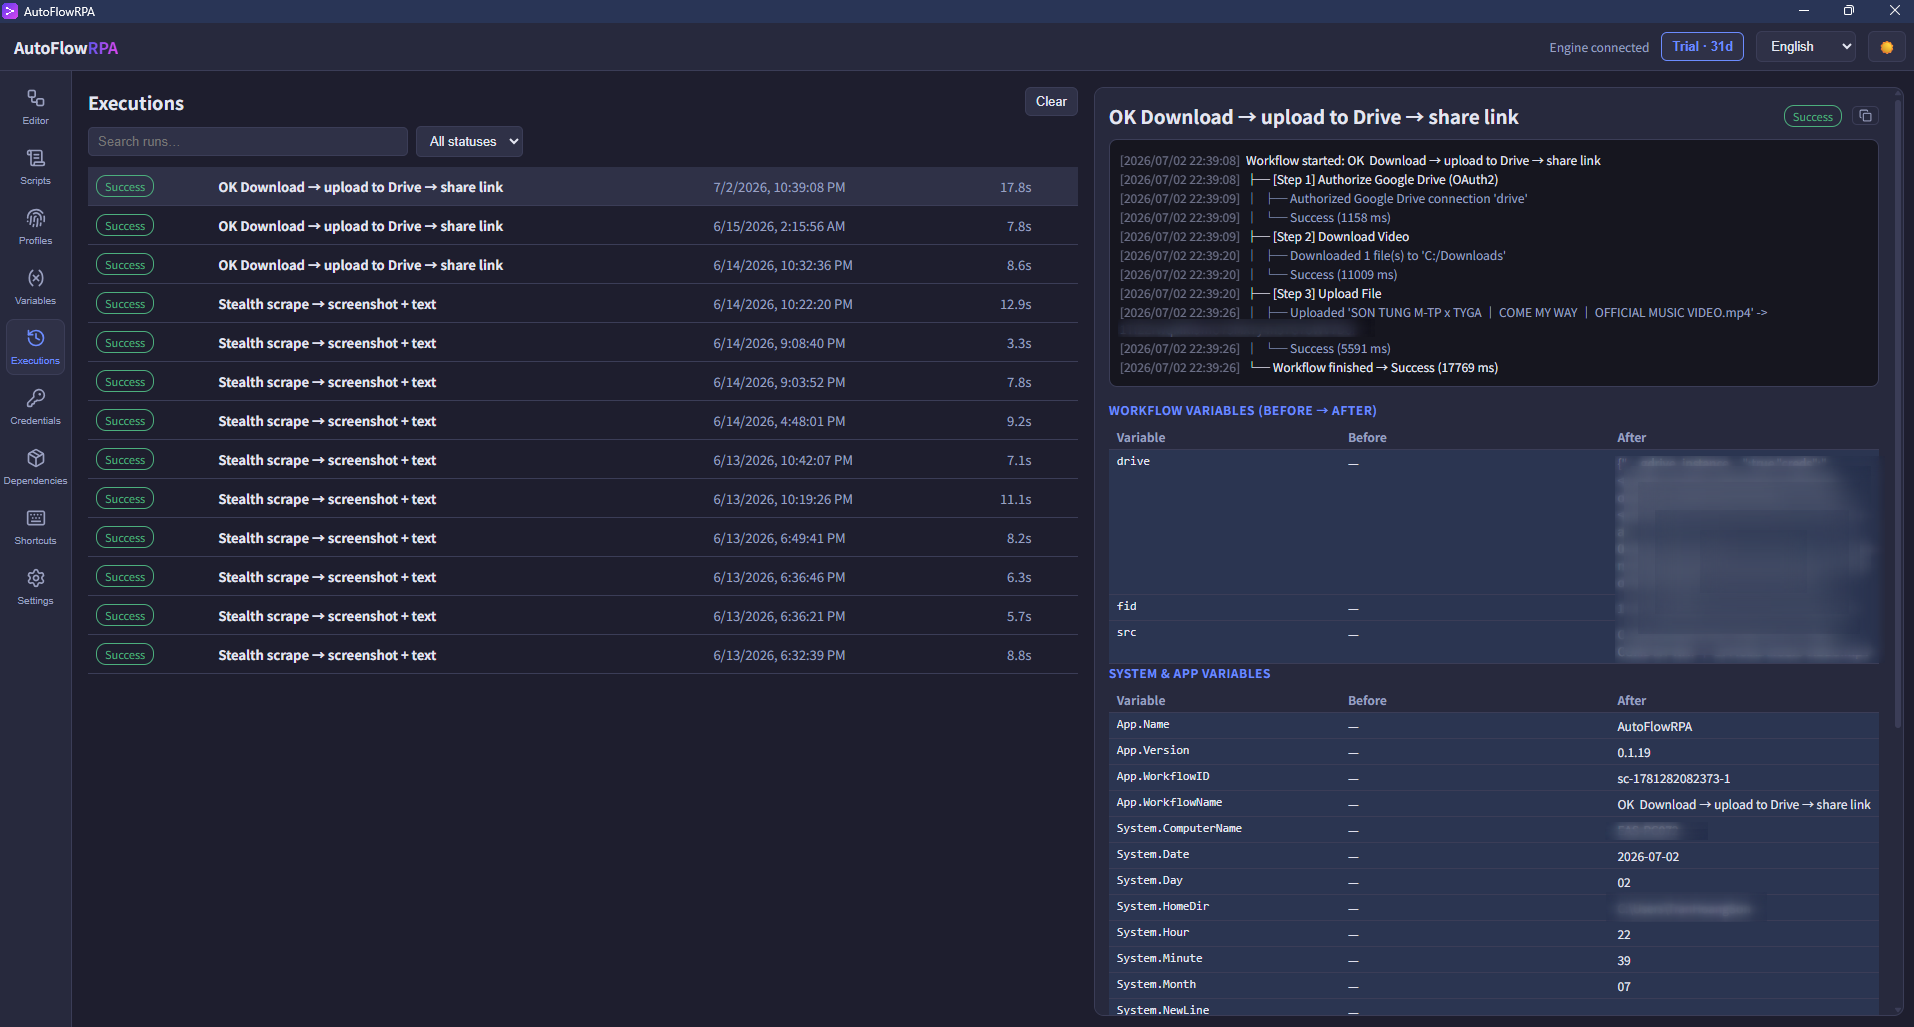Click the 'fid' variable row
Screen dimensions: 1914x1027
pos(1493,607)
